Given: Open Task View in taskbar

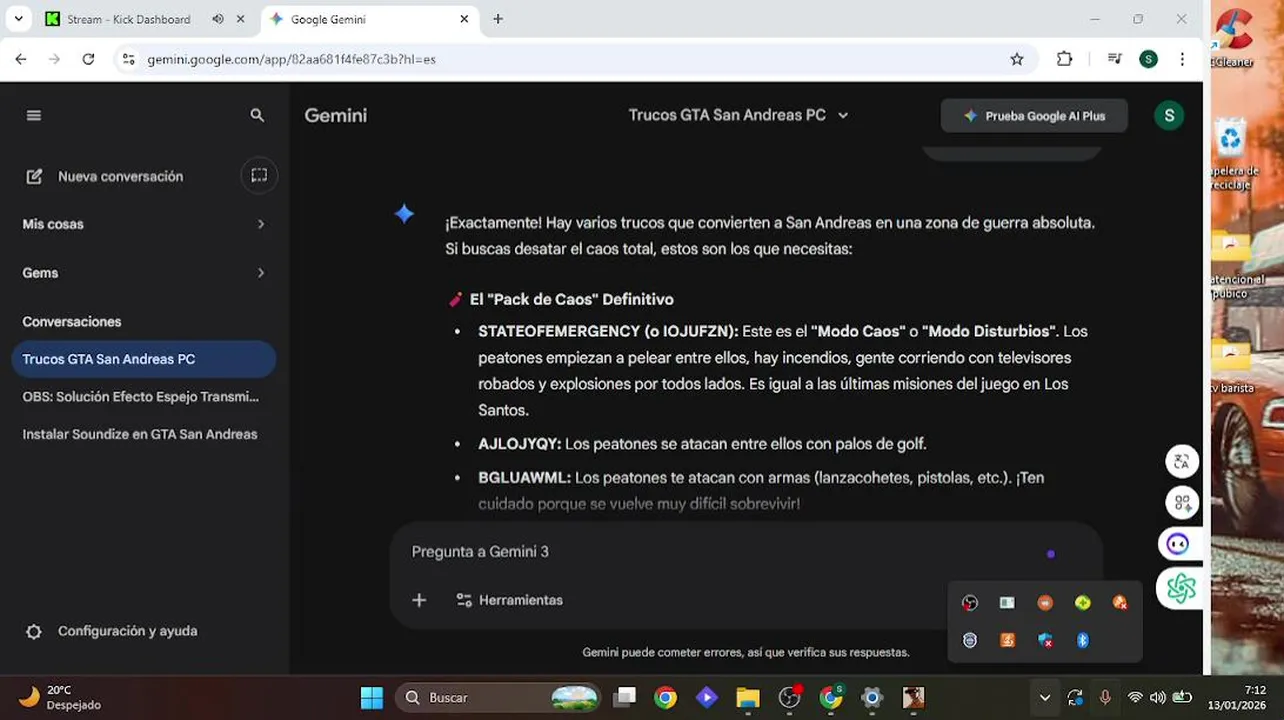Looking at the screenshot, I should coord(625,697).
